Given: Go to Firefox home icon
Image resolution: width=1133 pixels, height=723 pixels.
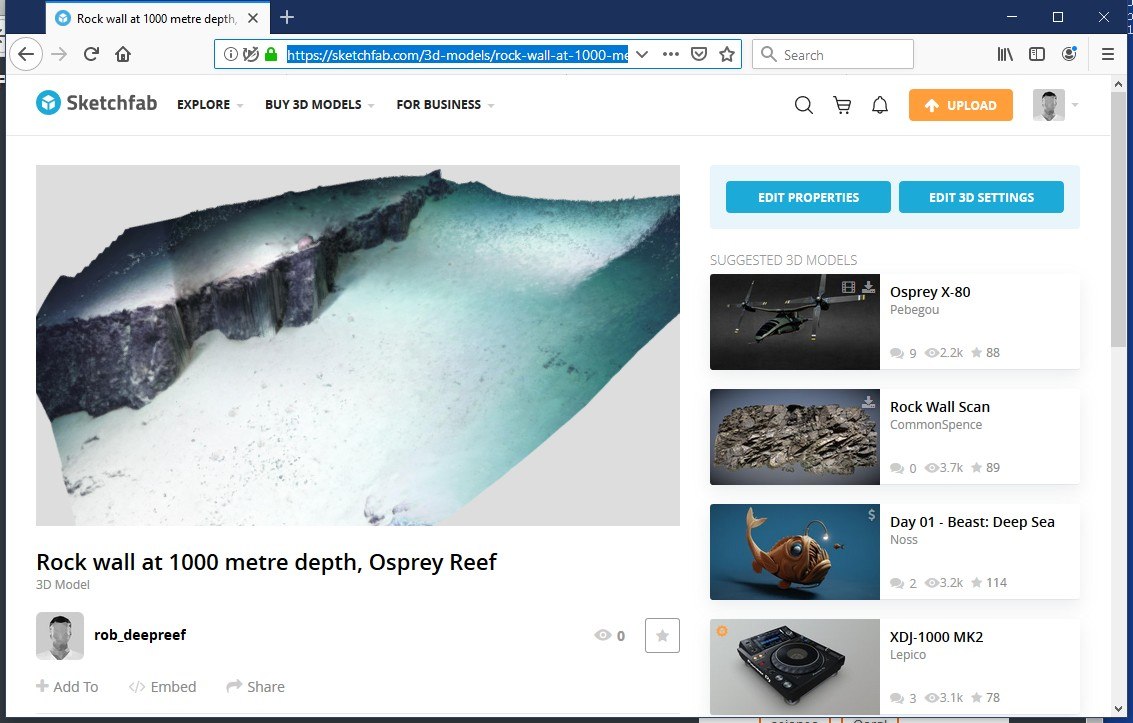Looking at the screenshot, I should 123,54.
